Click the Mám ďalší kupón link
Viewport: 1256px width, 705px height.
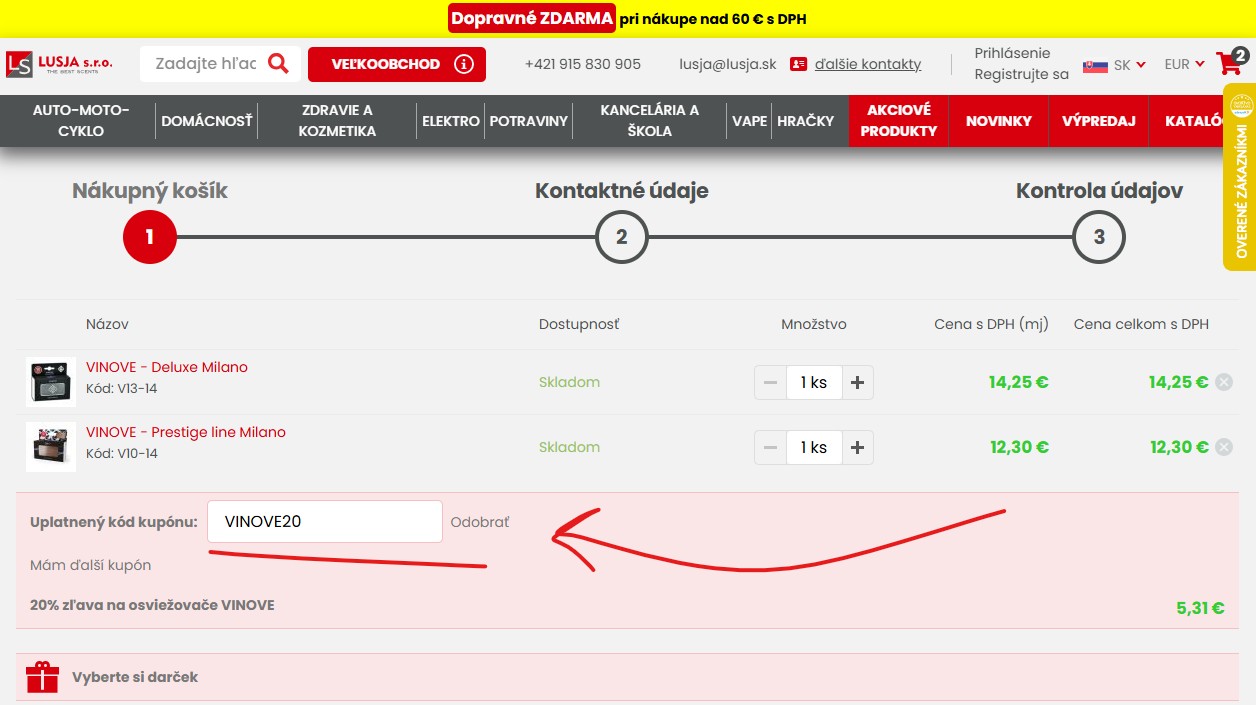point(91,565)
